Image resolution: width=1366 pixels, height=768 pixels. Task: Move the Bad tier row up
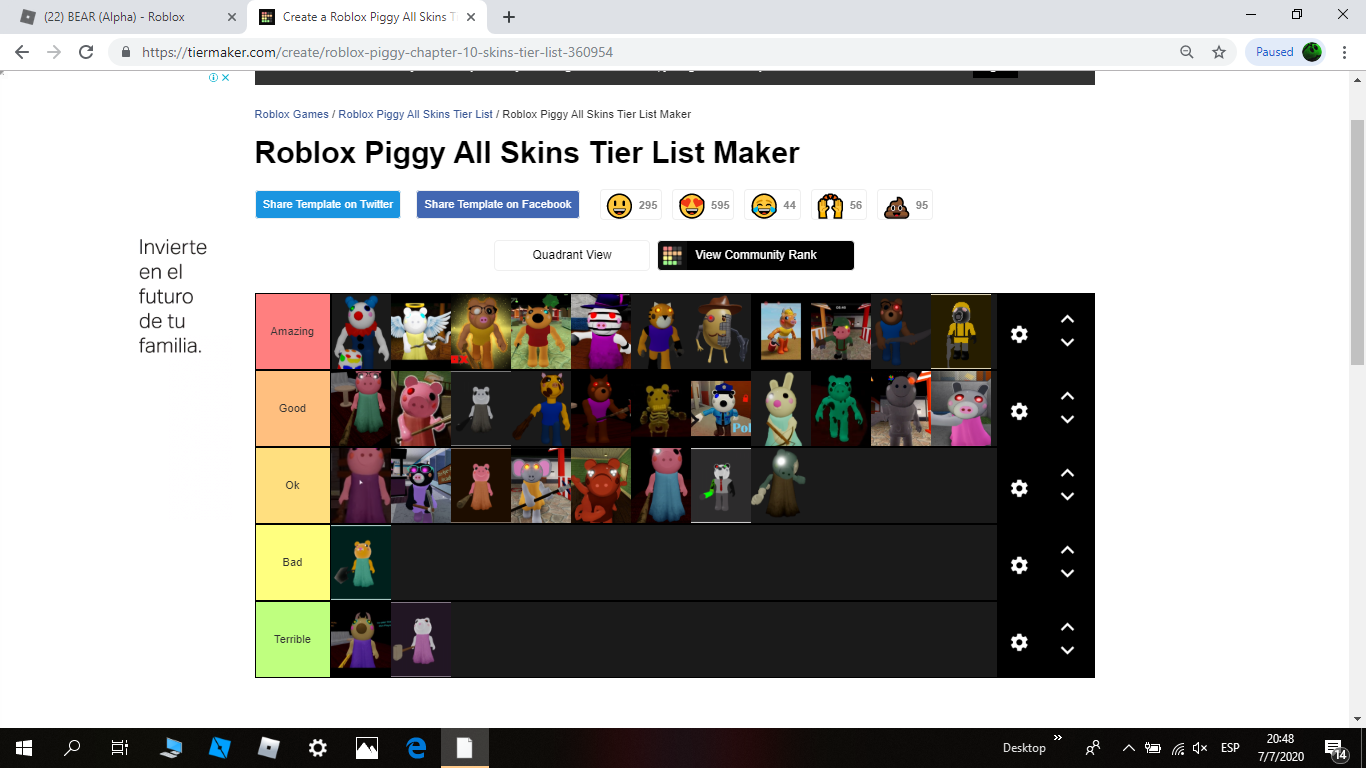(x=1067, y=550)
